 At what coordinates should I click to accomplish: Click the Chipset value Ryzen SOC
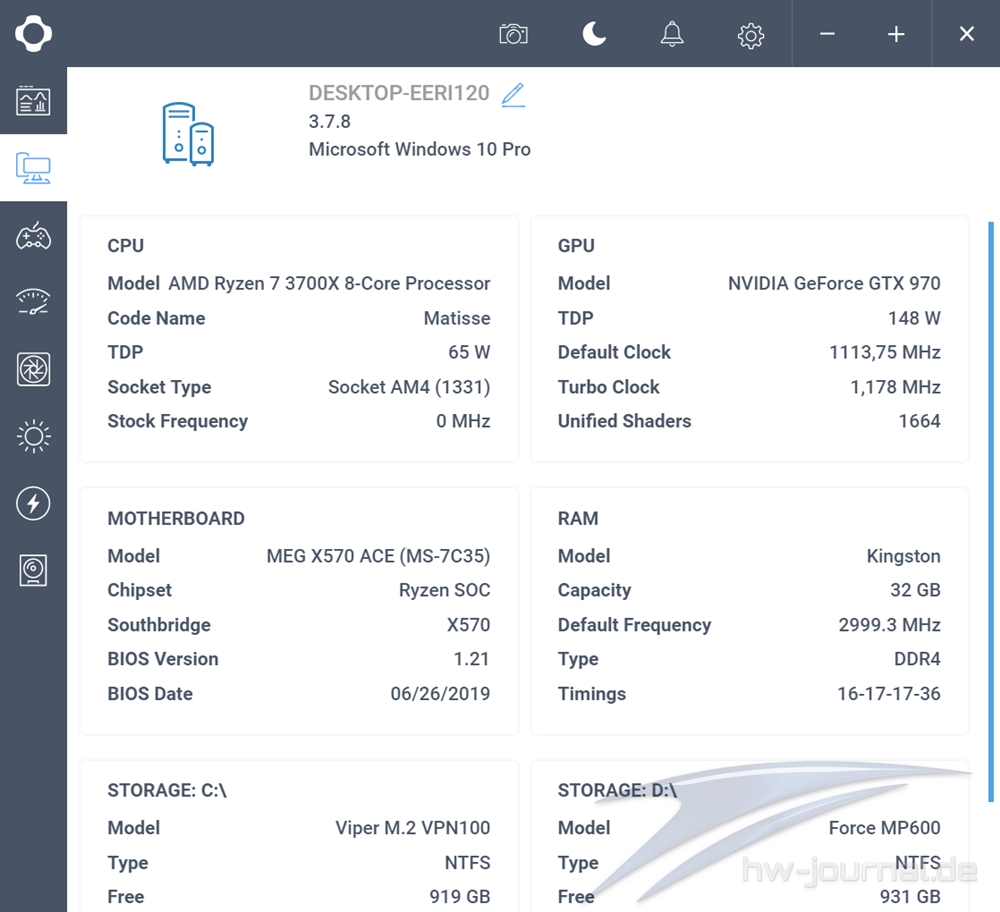445,590
